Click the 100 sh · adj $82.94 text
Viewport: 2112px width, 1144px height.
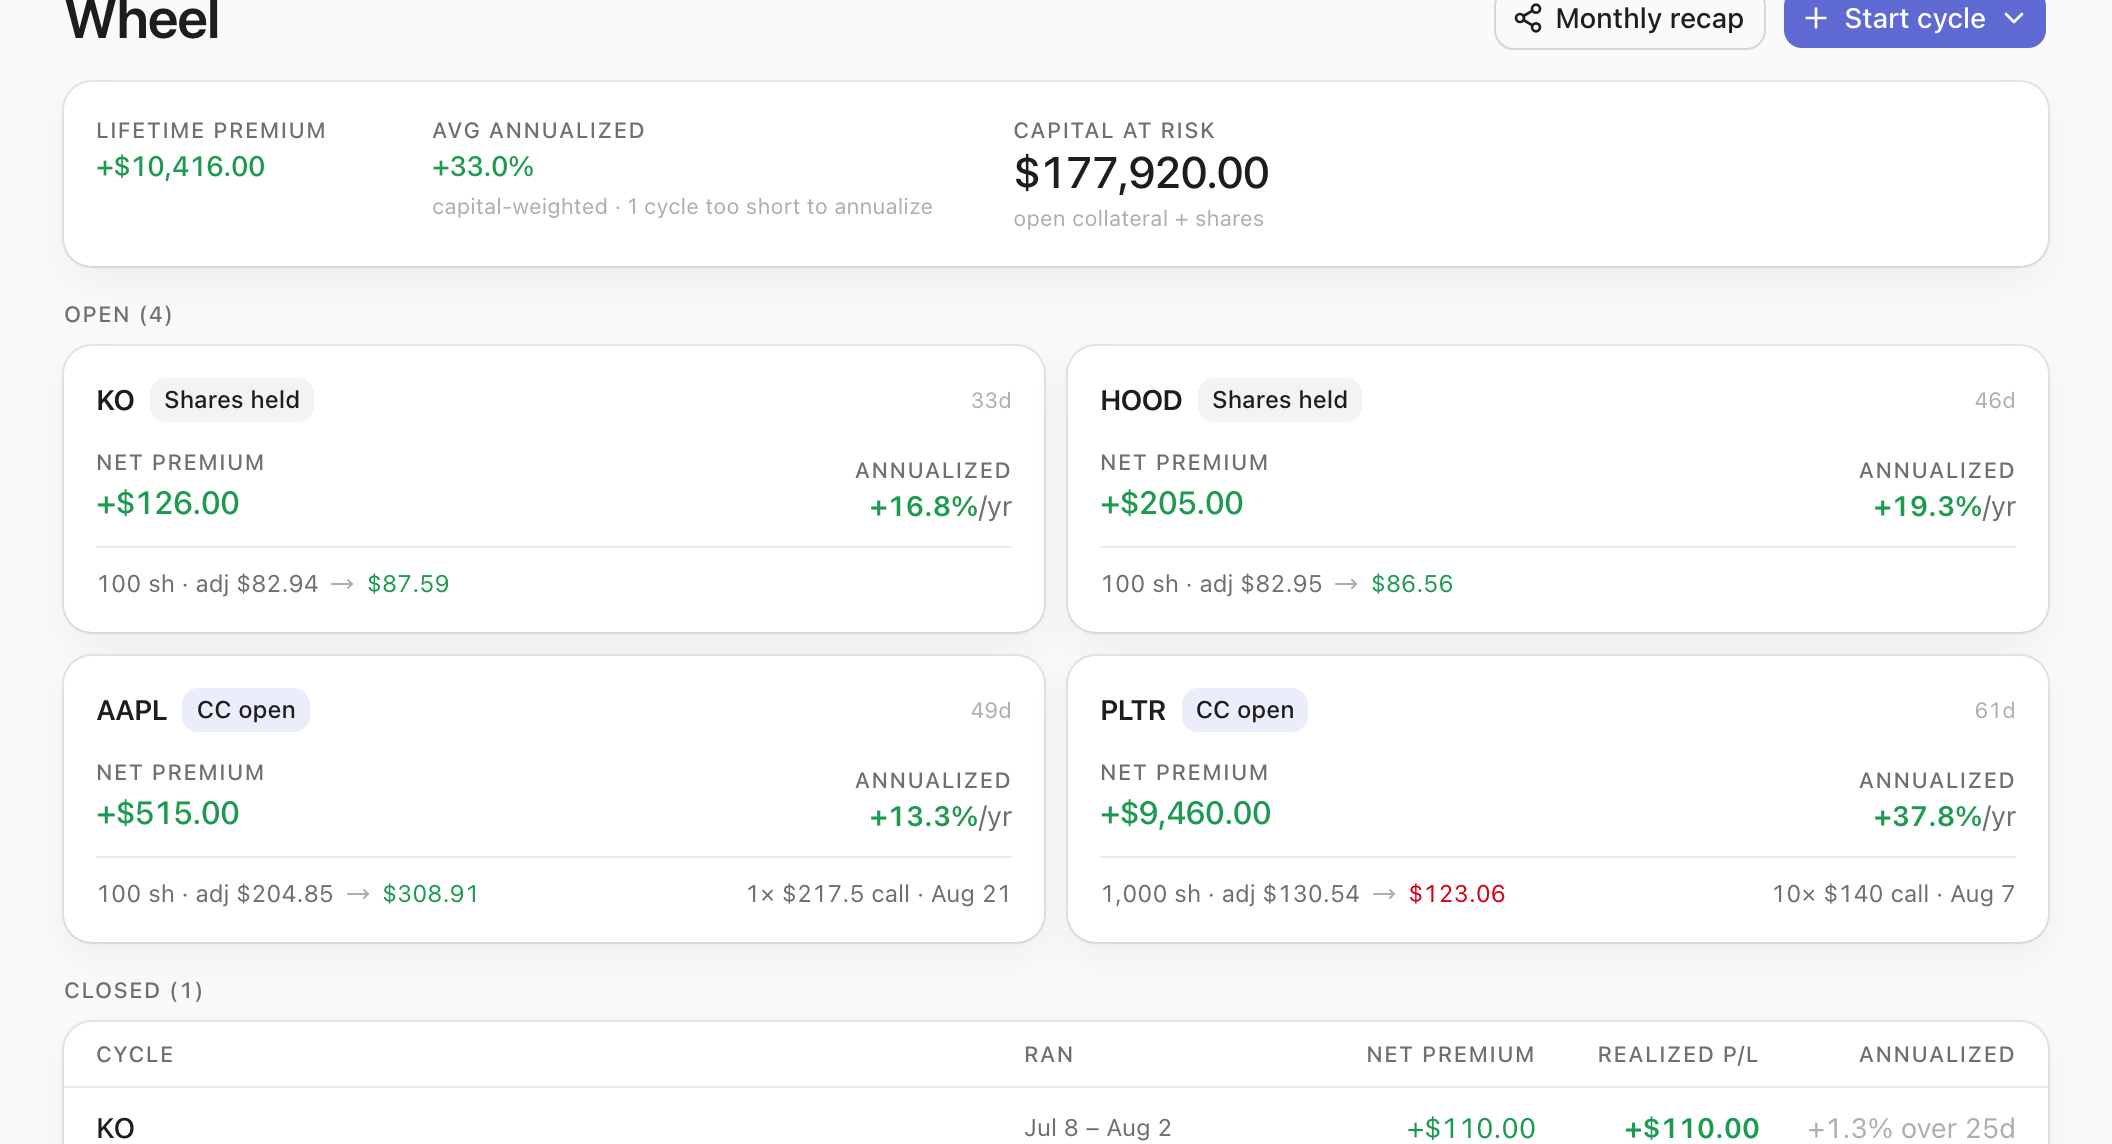point(208,584)
